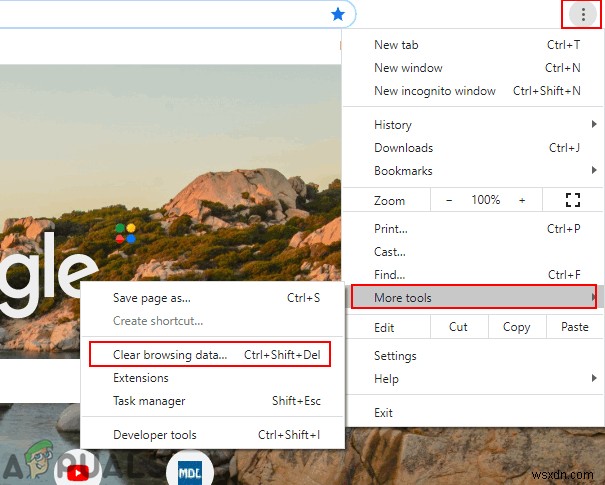This screenshot has width=605, height=485.
Task: Expand the Help submenu arrow
Action: click(594, 378)
